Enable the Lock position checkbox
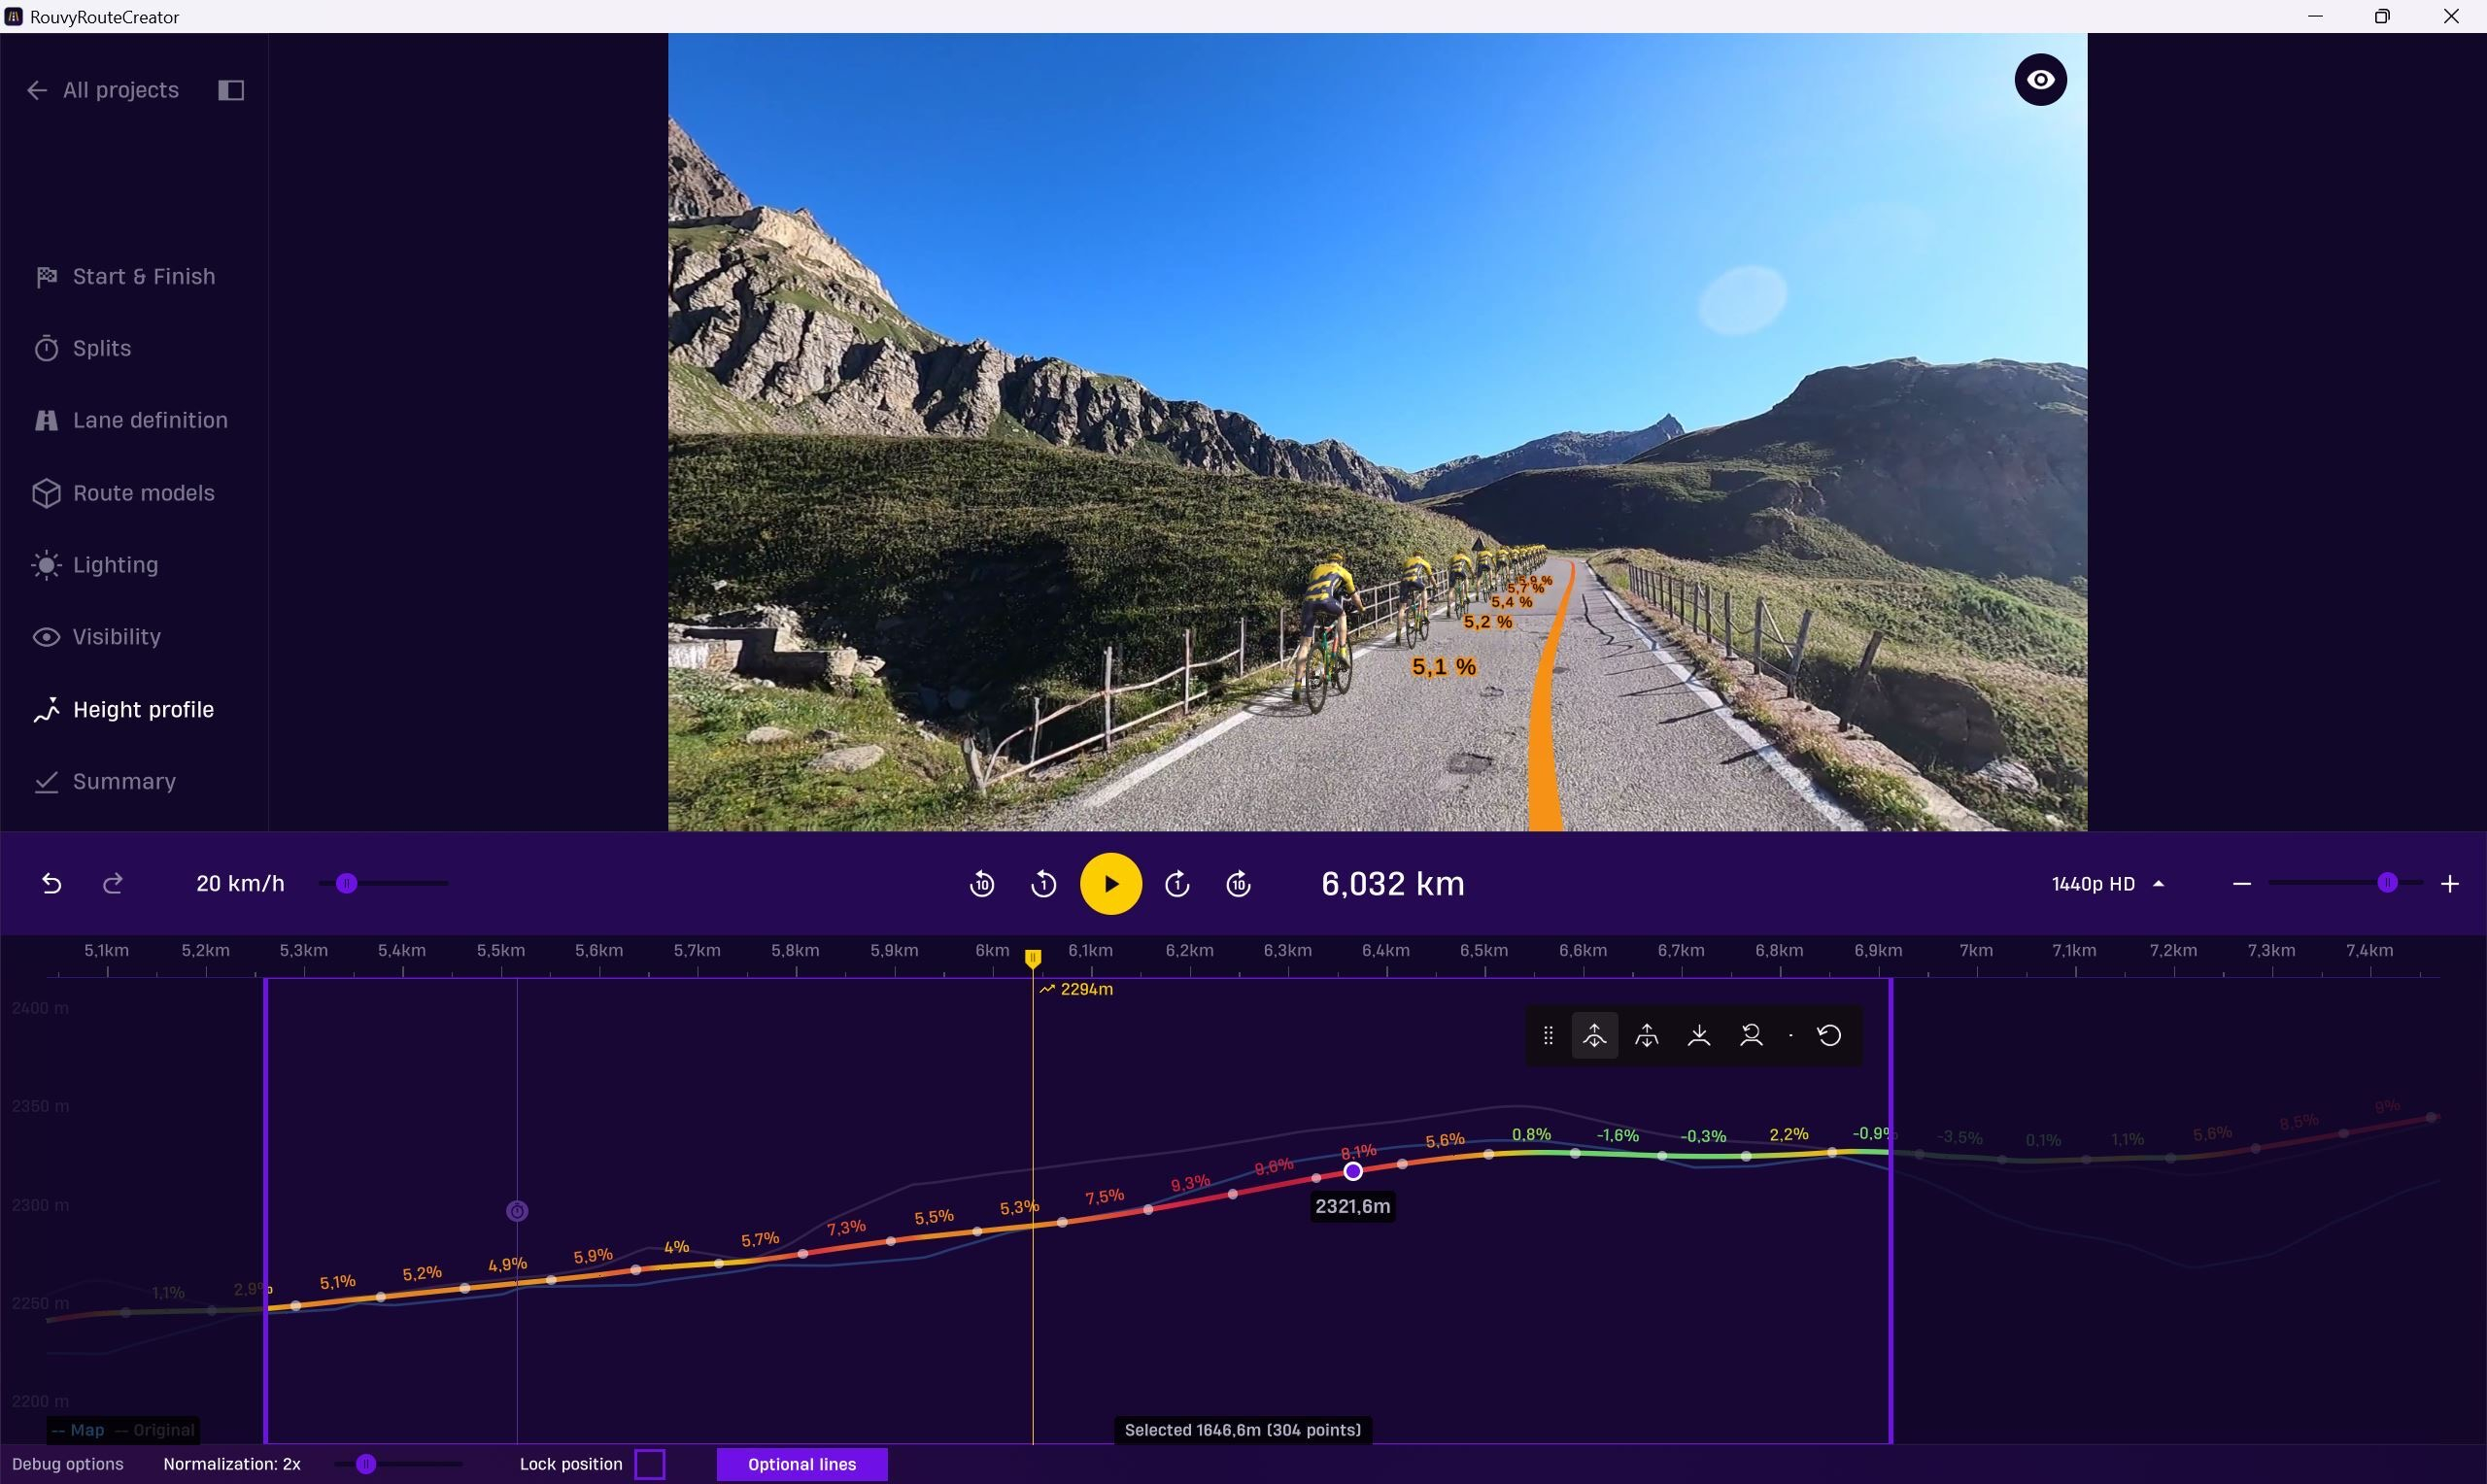This screenshot has height=1484, width=2487. pyautogui.click(x=650, y=1464)
